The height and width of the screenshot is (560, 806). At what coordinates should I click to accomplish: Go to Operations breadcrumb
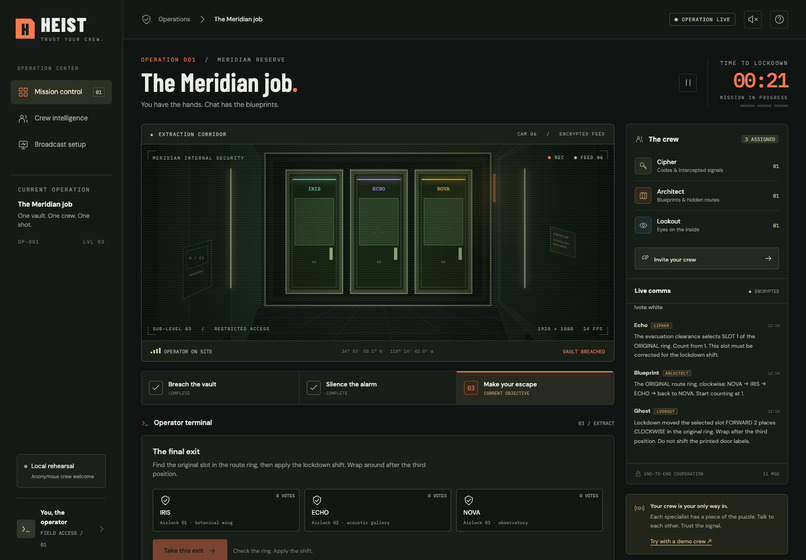coord(174,19)
